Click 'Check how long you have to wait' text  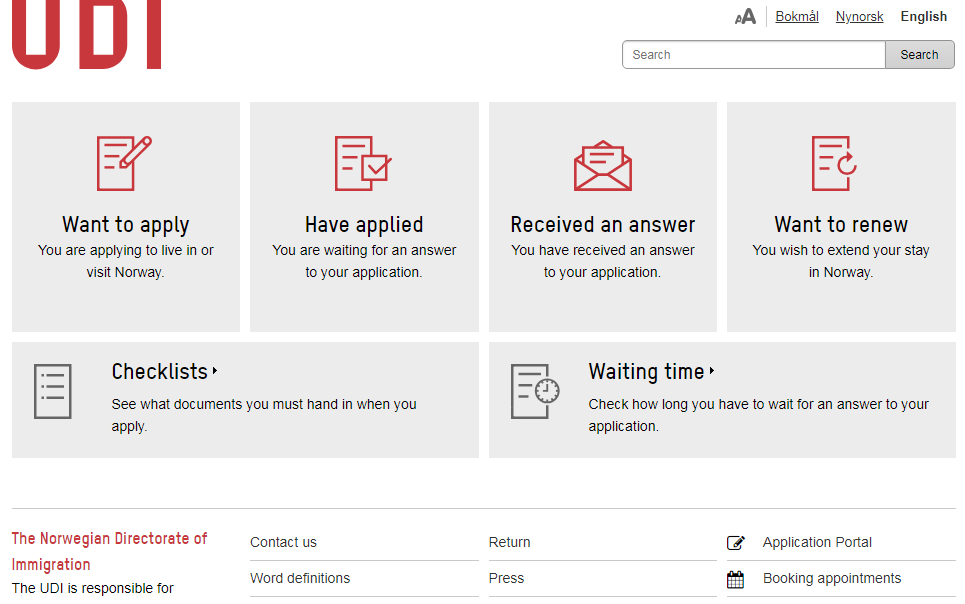(759, 415)
